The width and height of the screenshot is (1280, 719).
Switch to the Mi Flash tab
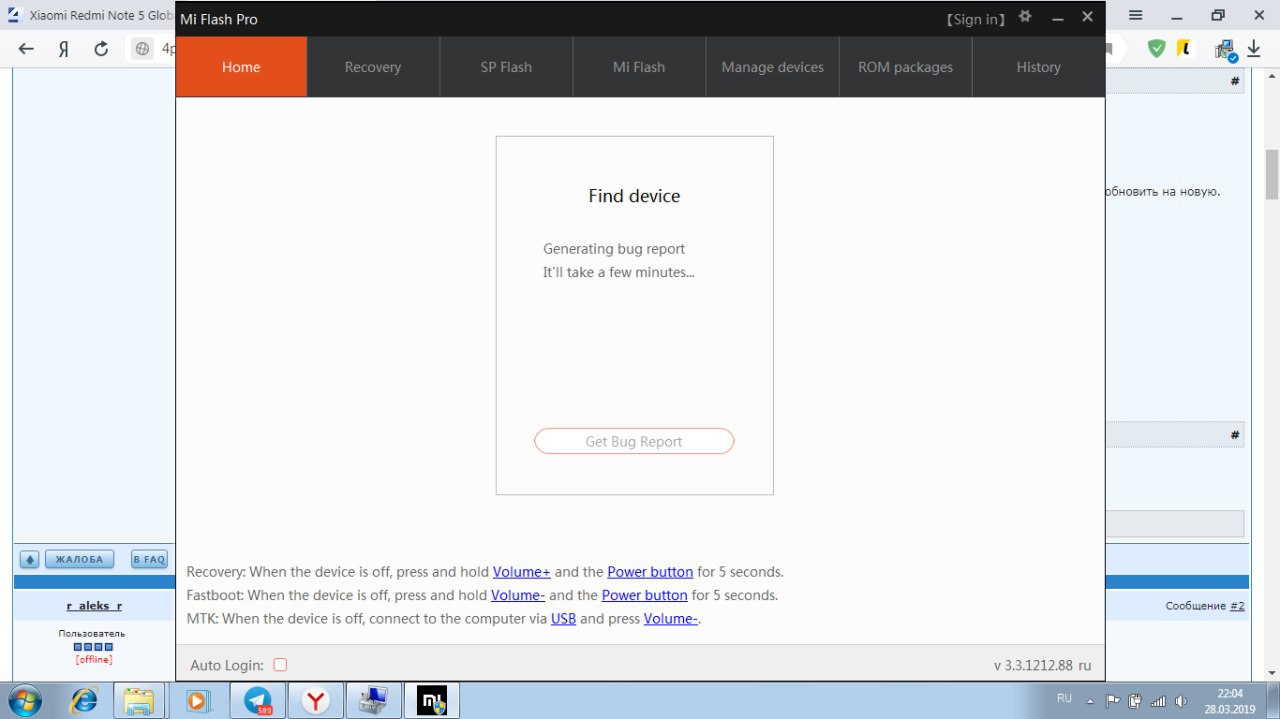pos(639,67)
